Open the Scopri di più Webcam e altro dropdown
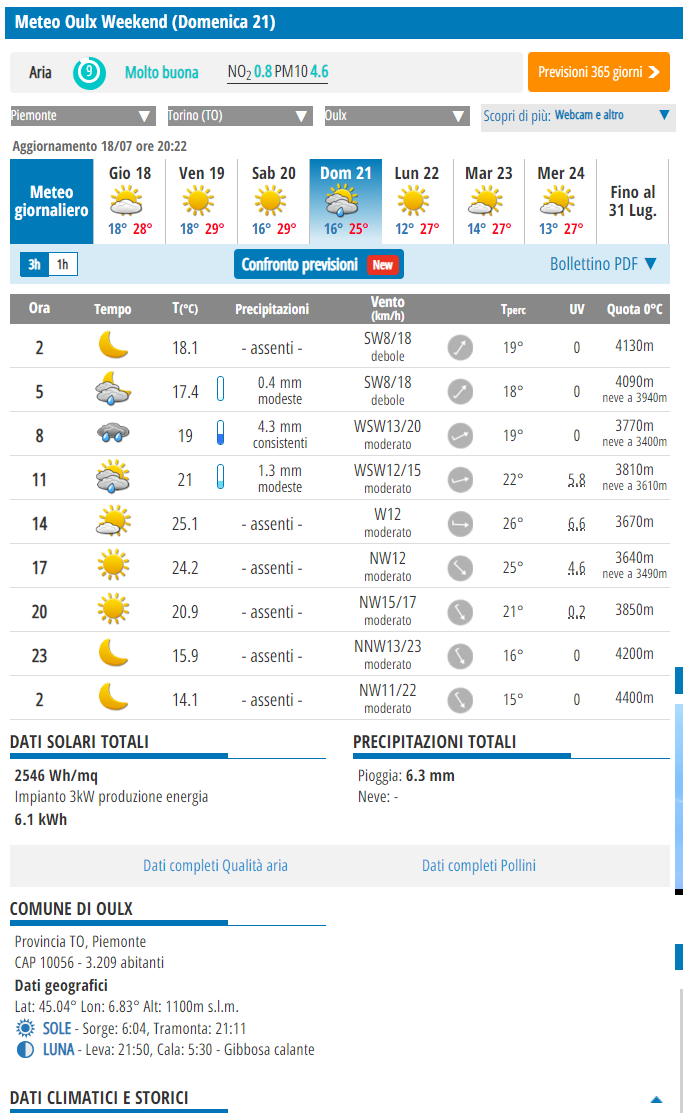Image resolution: width=683 pixels, height=1113 pixels. 578,116
